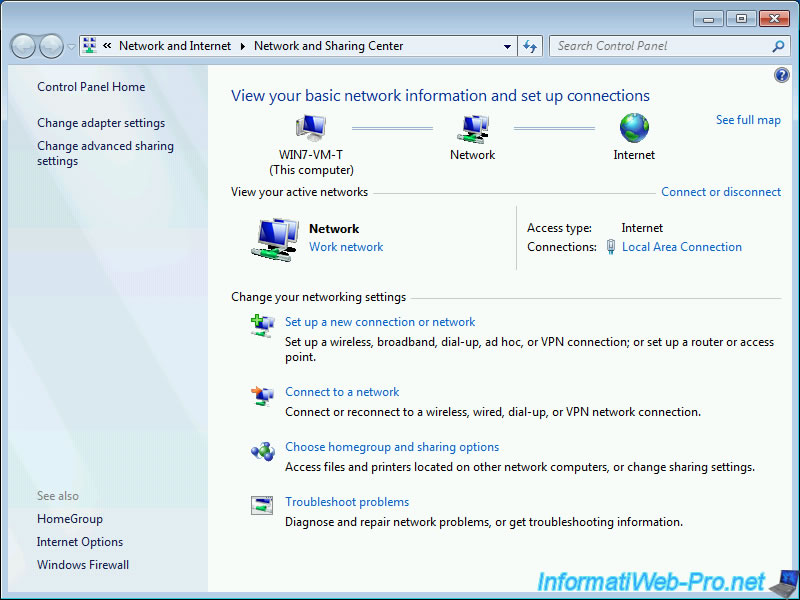Click the large Network icon under active networks
This screenshot has width=800, height=600.
[275, 240]
